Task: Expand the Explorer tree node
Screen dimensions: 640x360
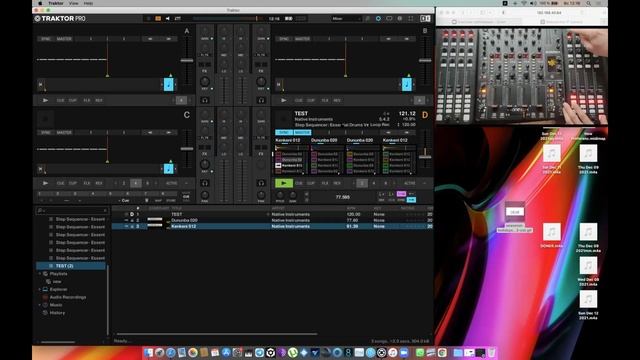Action: [40, 289]
